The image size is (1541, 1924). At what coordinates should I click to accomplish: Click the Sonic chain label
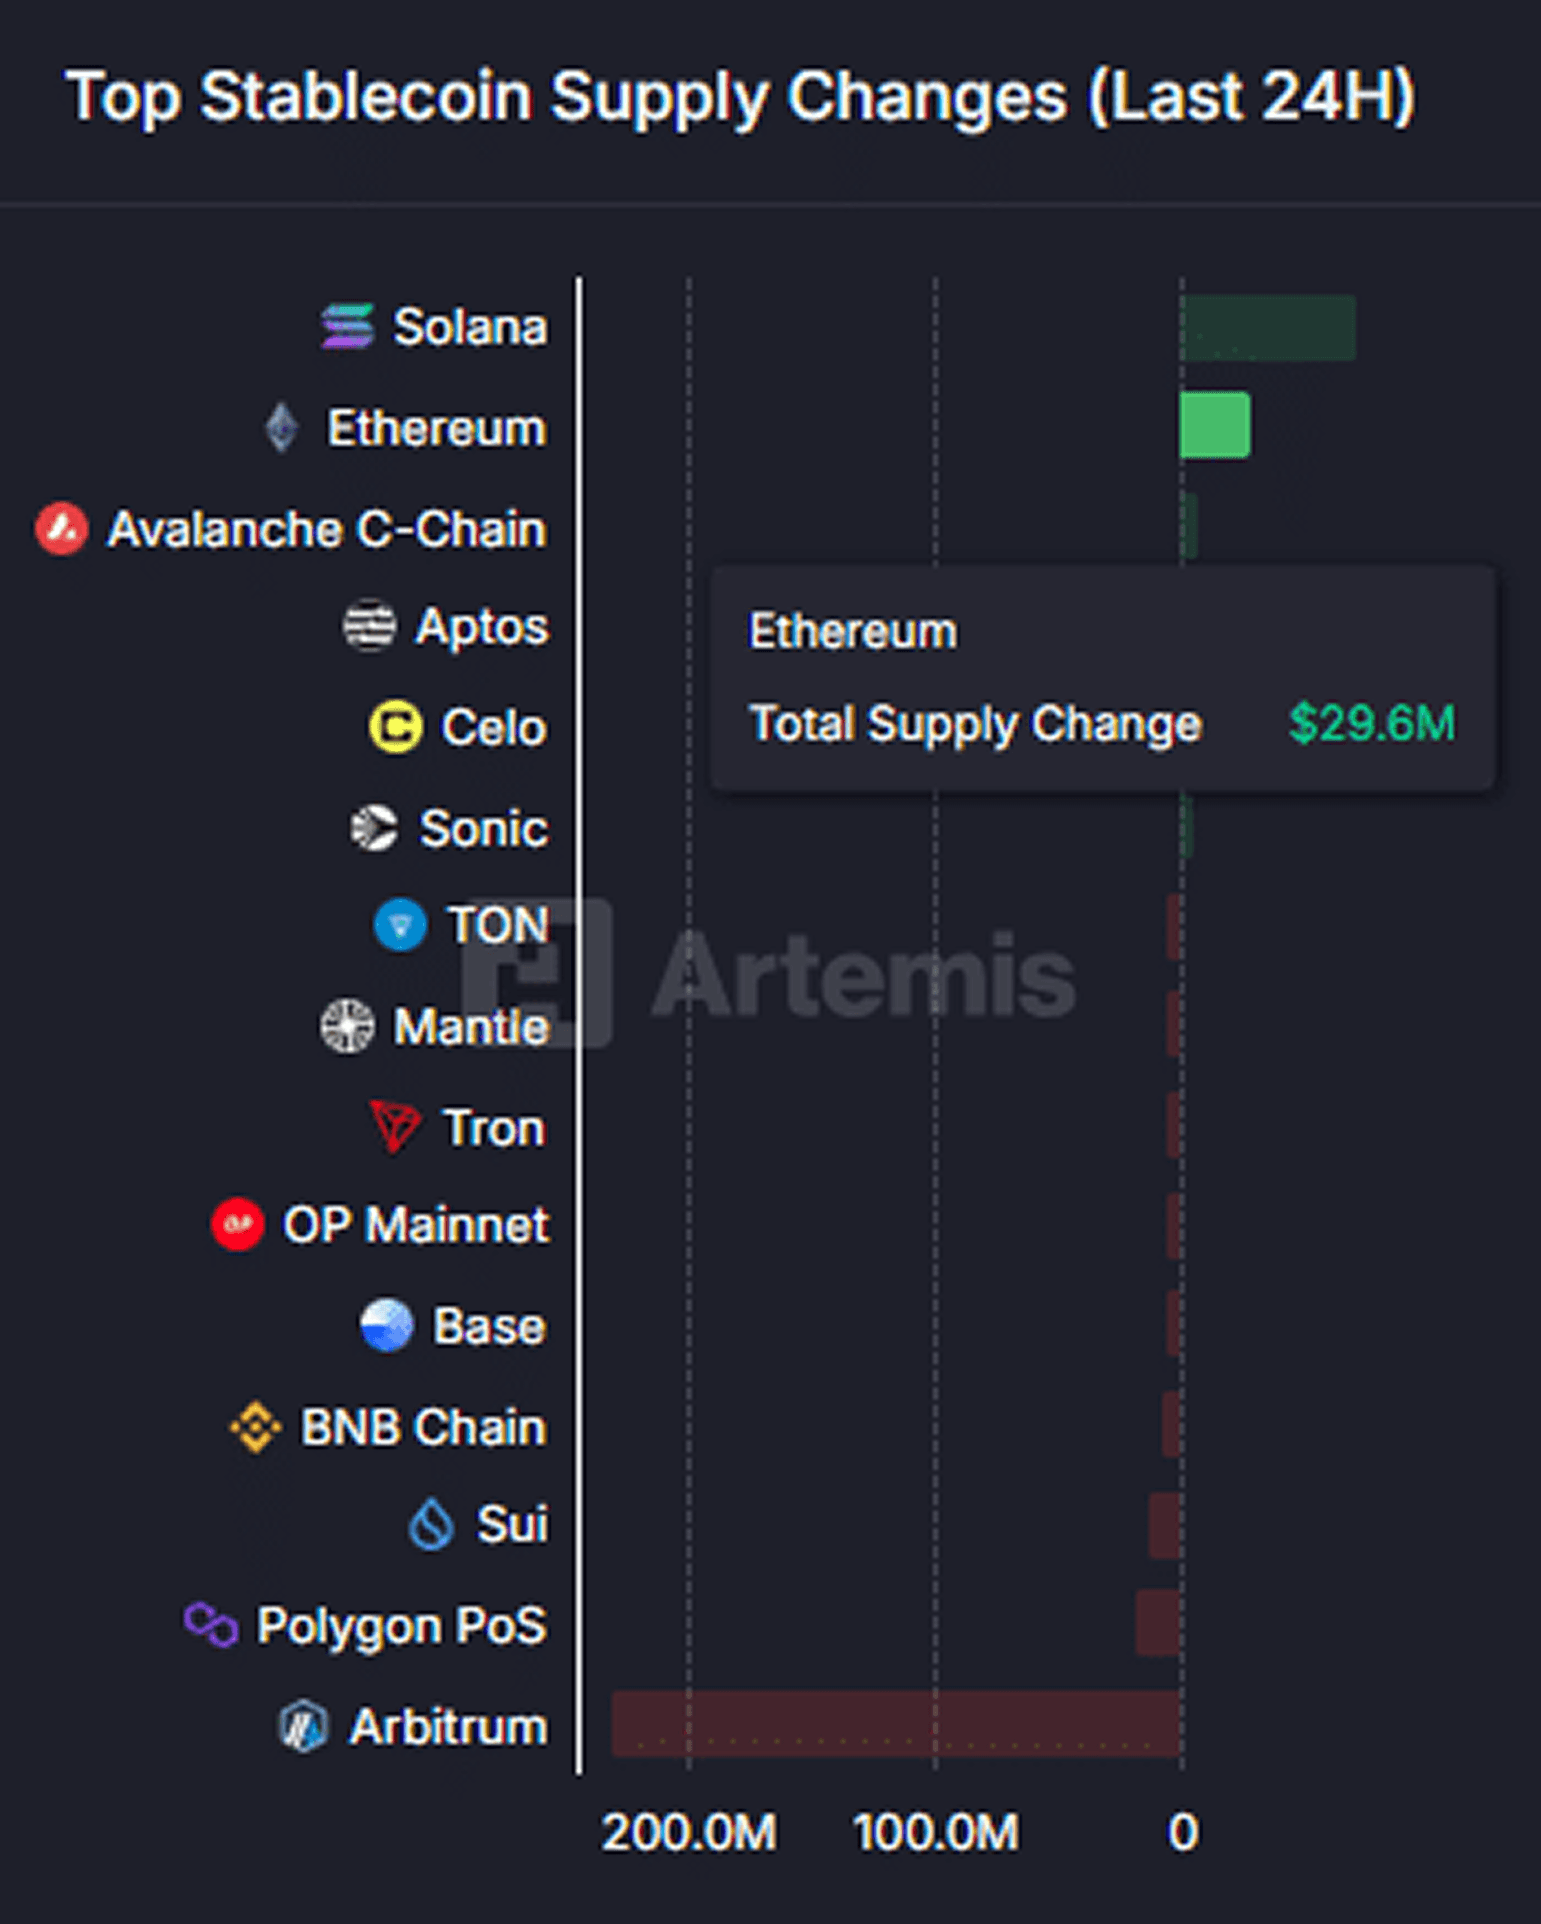[483, 828]
